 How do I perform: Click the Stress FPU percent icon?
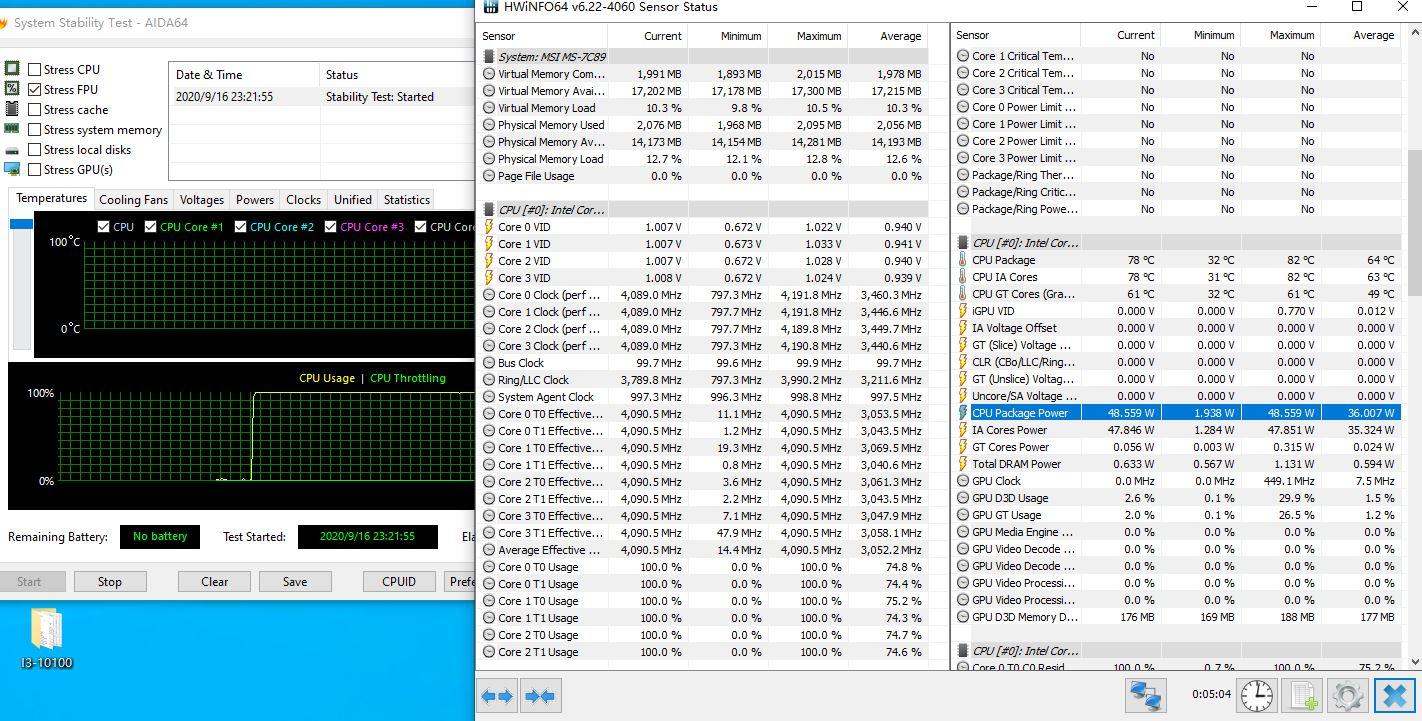click(12, 89)
